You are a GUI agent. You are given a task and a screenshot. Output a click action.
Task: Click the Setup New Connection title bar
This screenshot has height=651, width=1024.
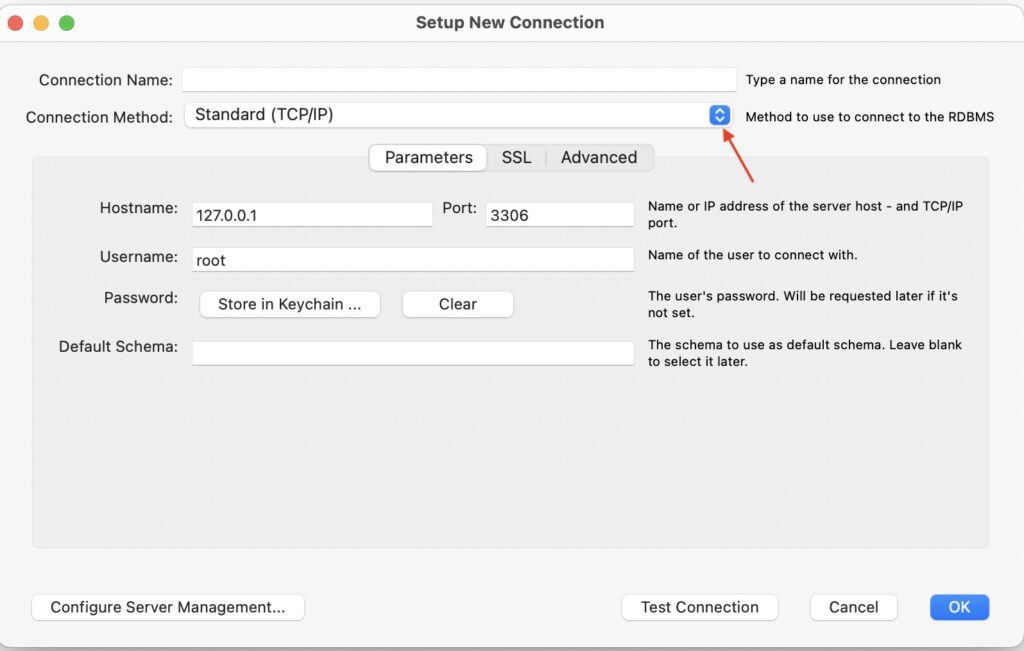coord(510,22)
